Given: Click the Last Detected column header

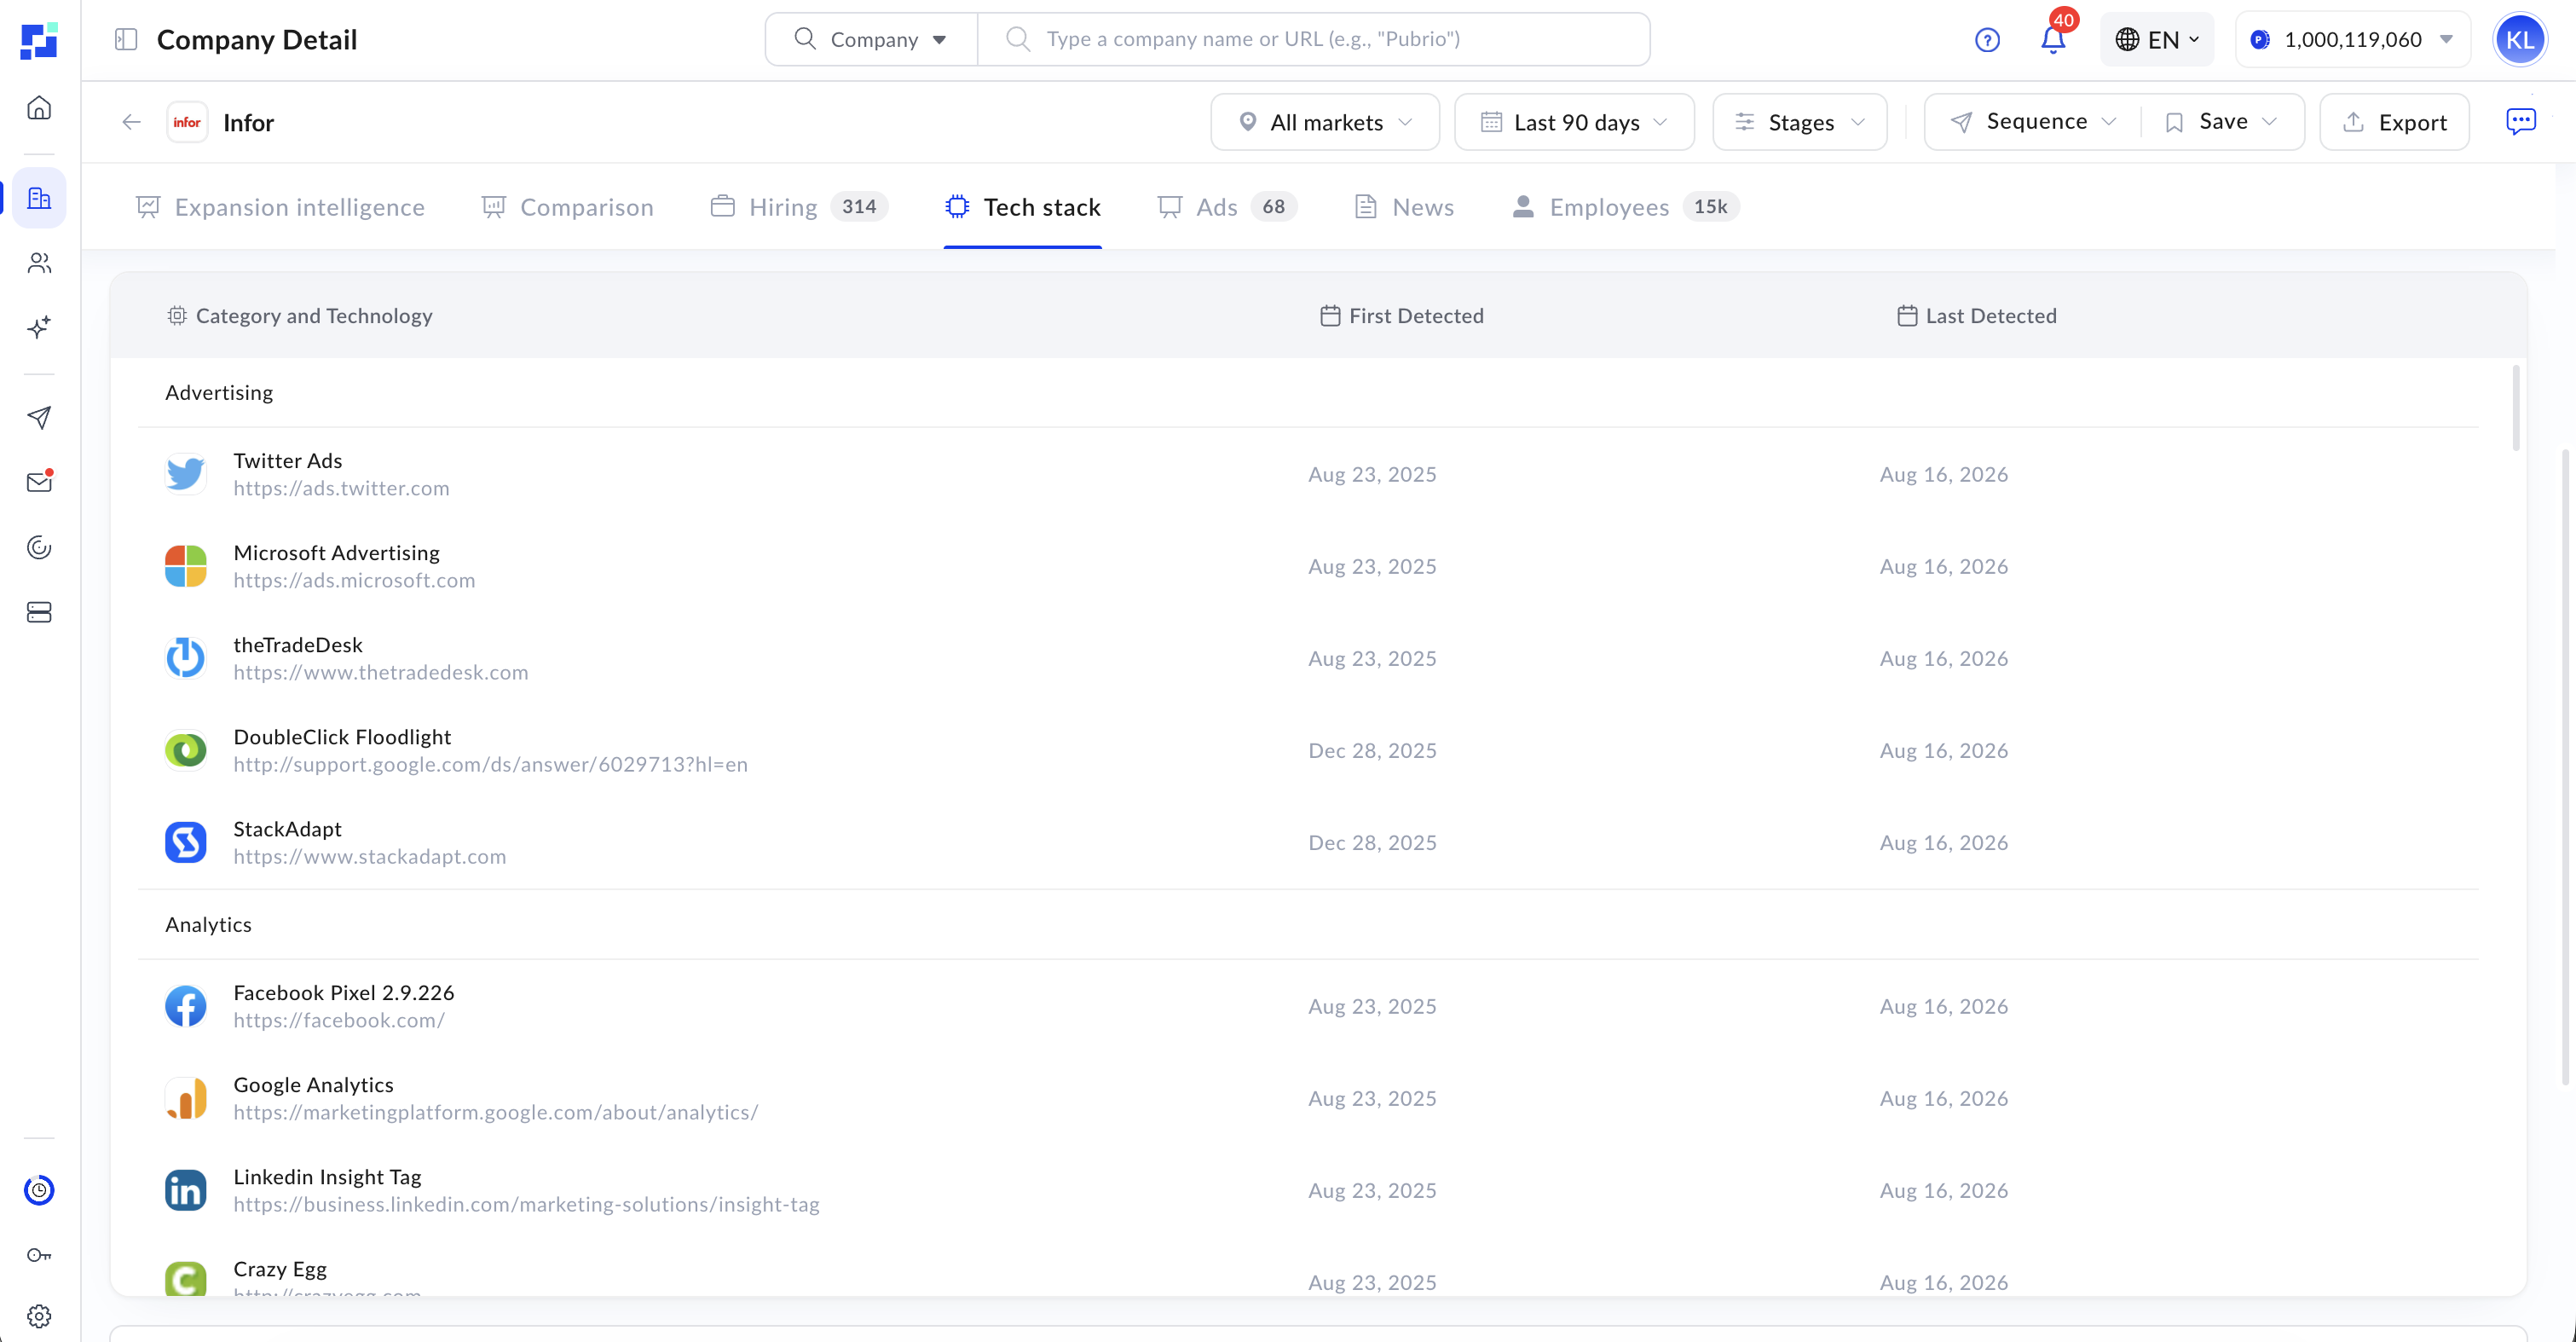Looking at the screenshot, I should 1977,316.
